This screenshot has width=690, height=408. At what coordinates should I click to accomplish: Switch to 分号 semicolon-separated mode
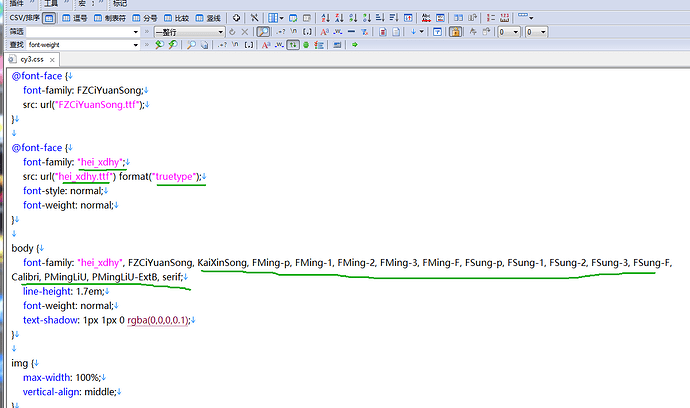(145, 18)
